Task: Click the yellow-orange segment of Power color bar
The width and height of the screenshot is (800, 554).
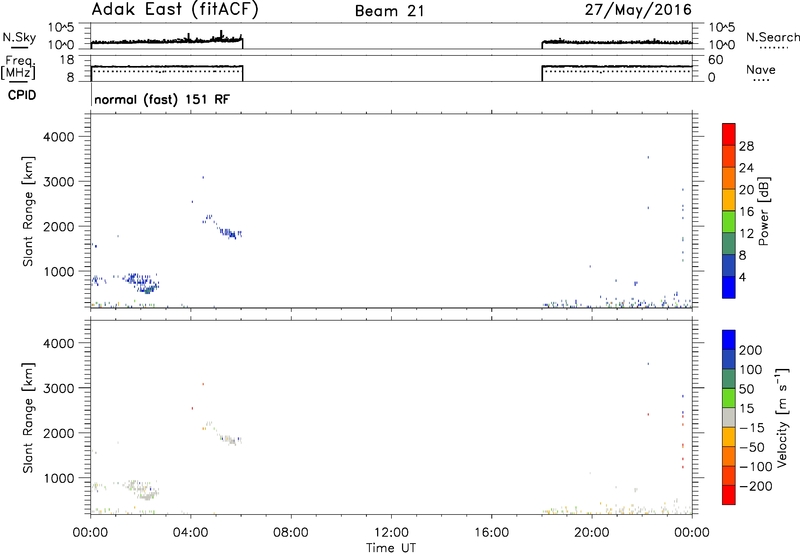Action: tap(729, 200)
